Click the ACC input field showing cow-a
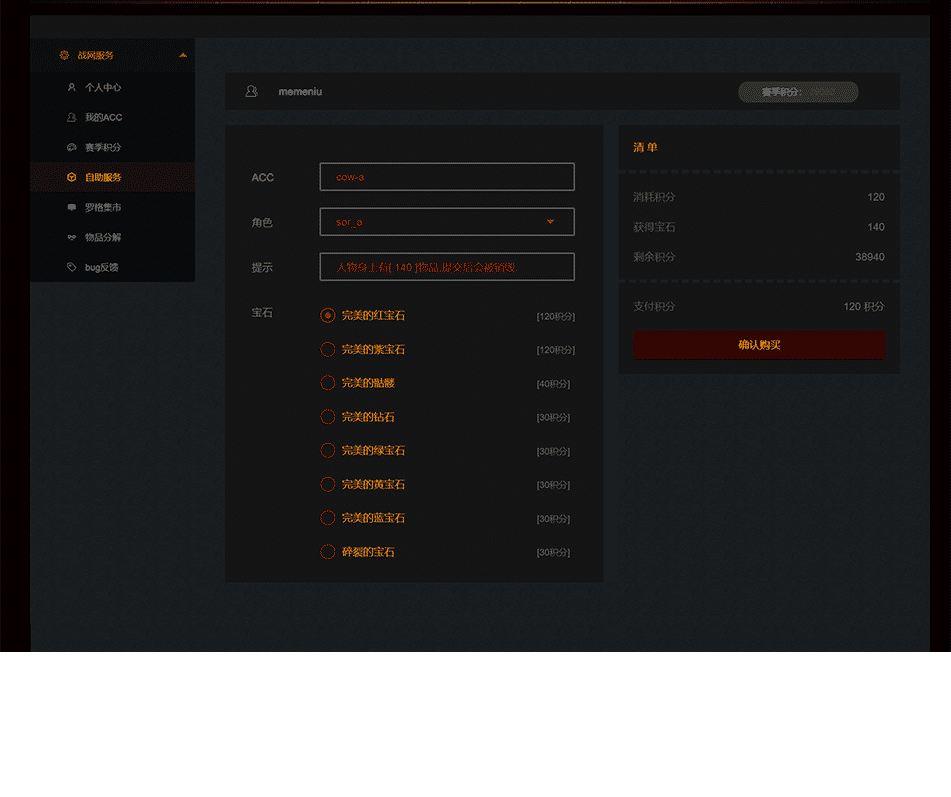Viewport: 951px width, 797px height. (447, 177)
